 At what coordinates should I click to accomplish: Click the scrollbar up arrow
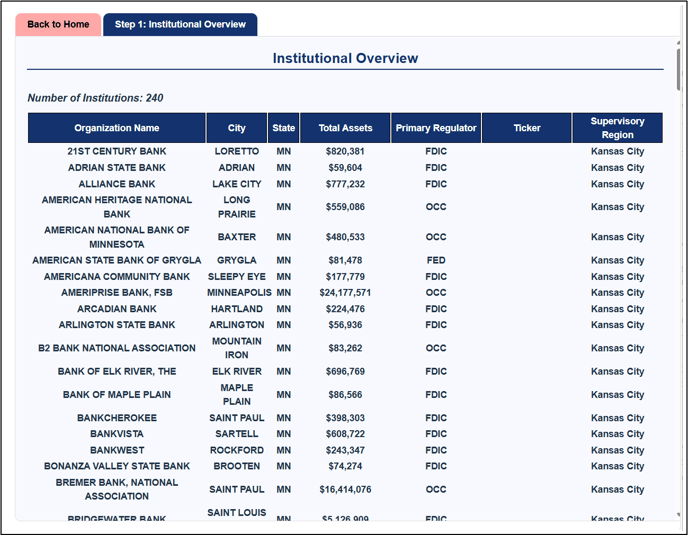[x=678, y=43]
